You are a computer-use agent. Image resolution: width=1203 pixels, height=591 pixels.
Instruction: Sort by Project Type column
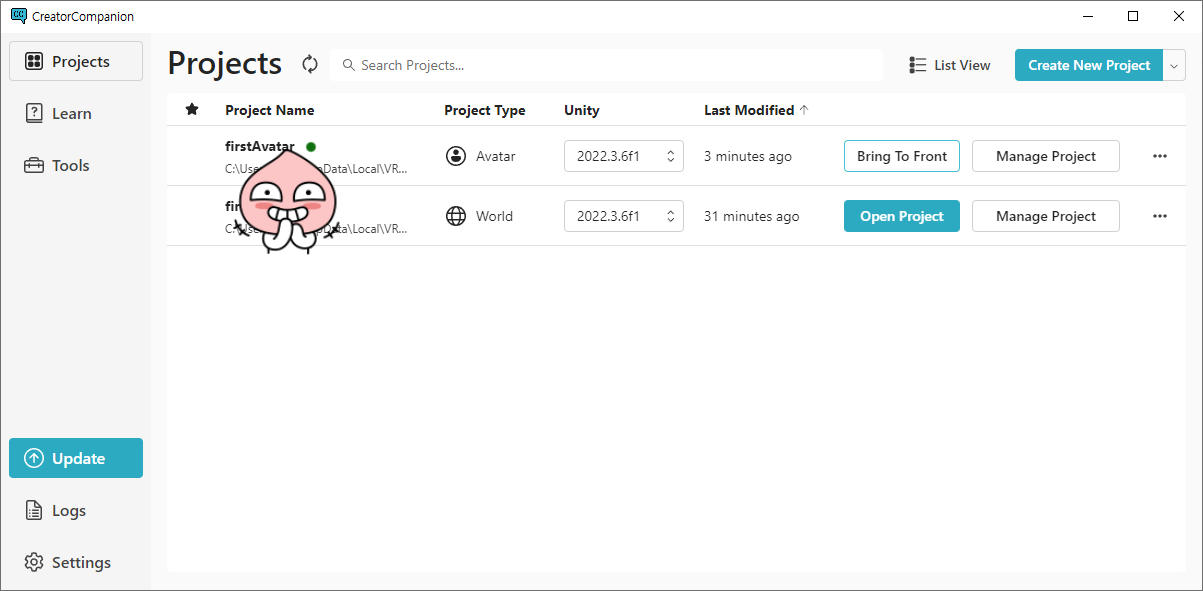485,110
